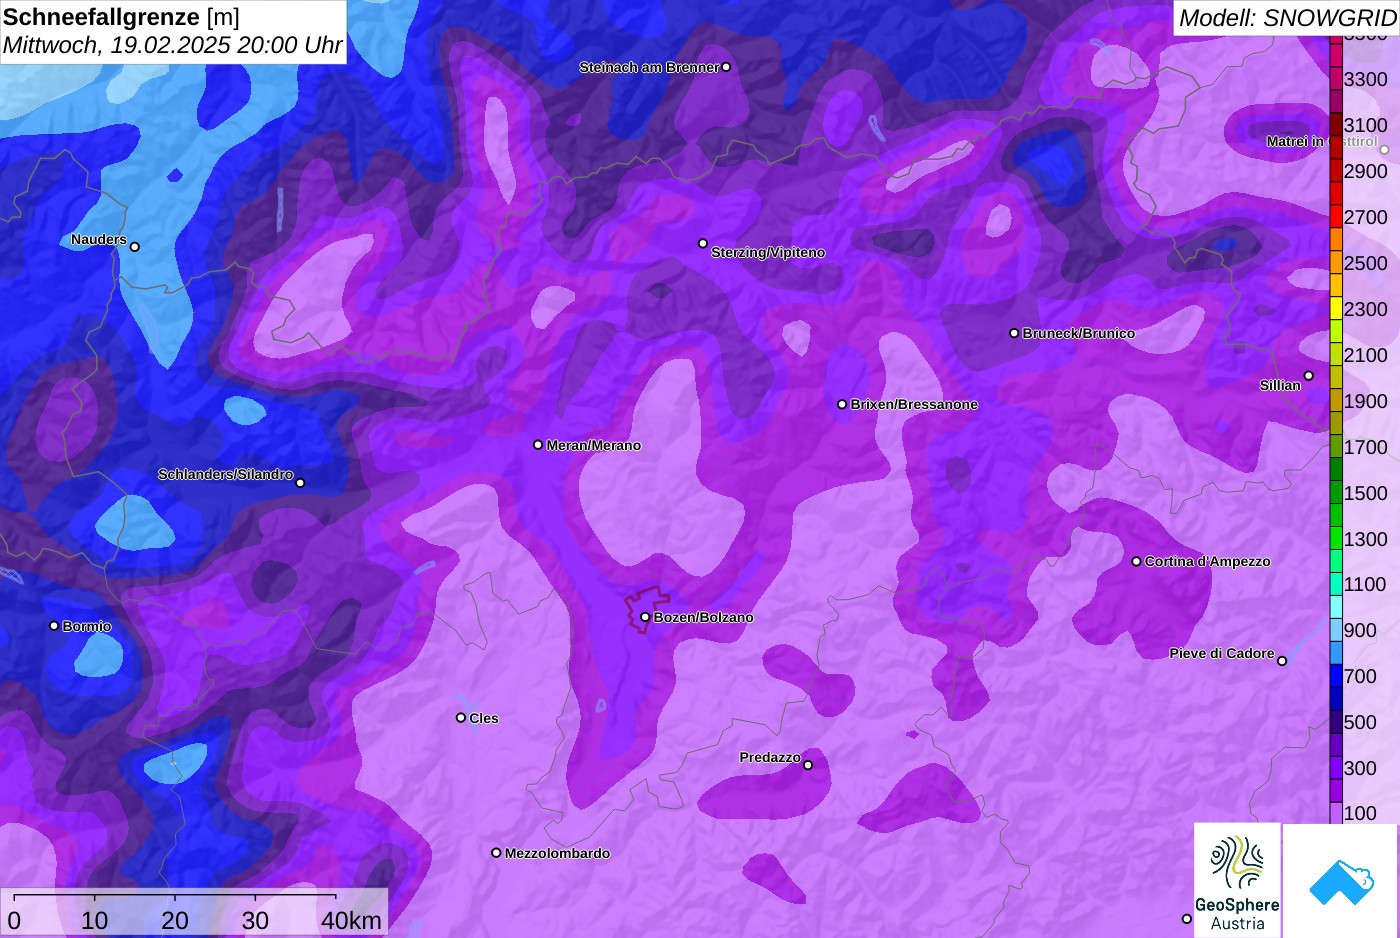Screen dimensions: 1400x938
Task: Click the 2700 red legend color segment
Action: pyautogui.click(x=1336, y=217)
